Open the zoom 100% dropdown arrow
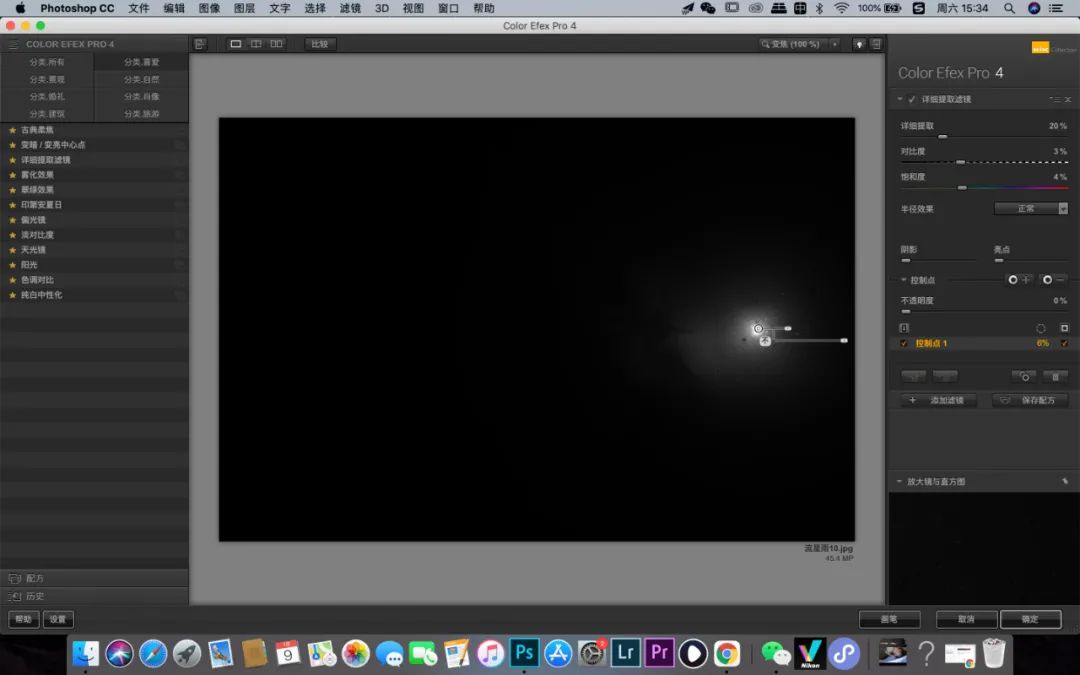This screenshot has height=675, width=1080. point(835,44)
